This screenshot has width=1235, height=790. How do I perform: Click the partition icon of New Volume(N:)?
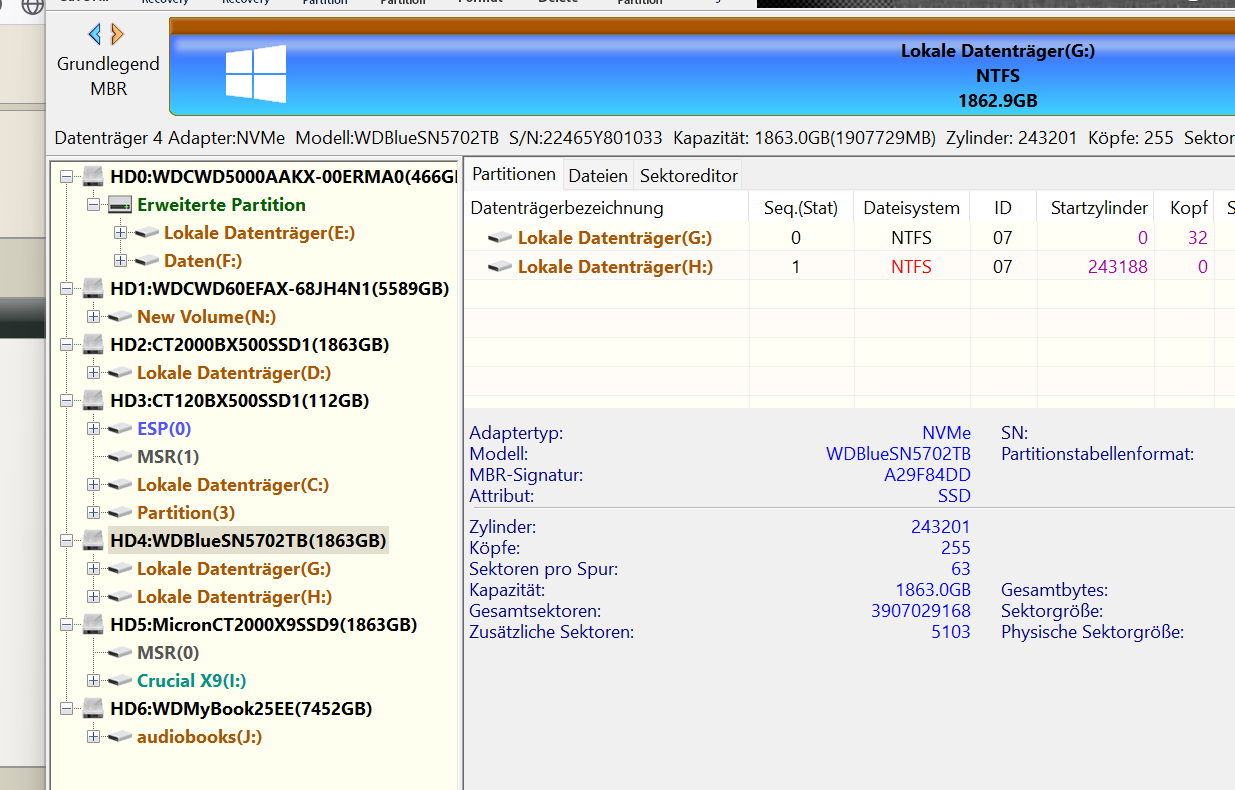point(120,317)
